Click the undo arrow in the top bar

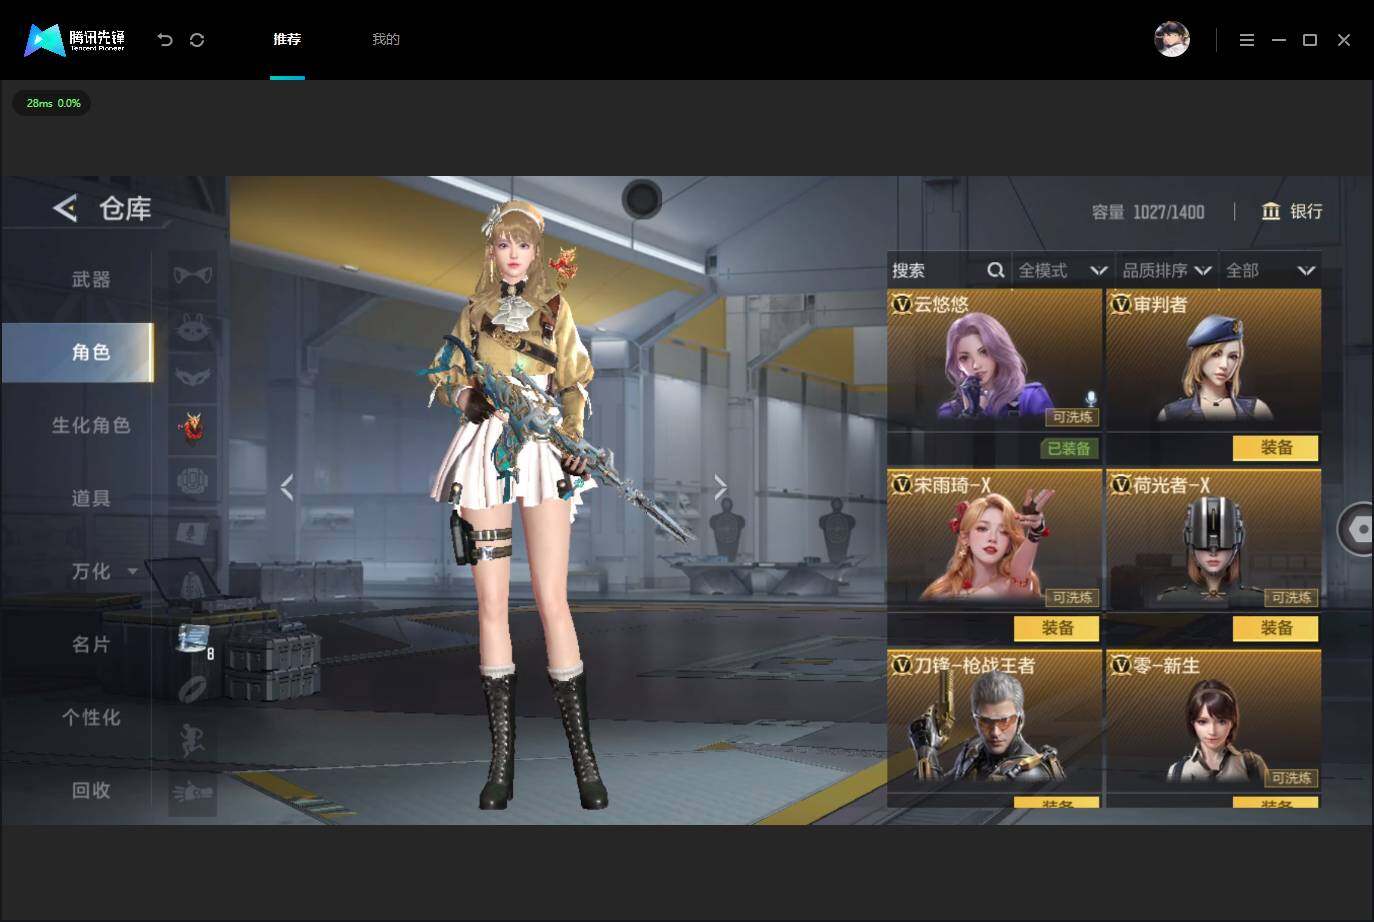coord(165,40)
